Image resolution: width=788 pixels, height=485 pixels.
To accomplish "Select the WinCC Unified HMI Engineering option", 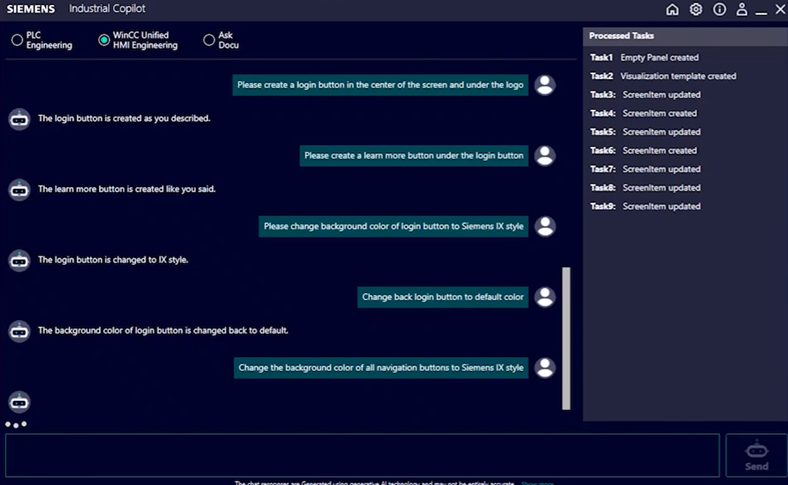I will [x=104, y=40].
